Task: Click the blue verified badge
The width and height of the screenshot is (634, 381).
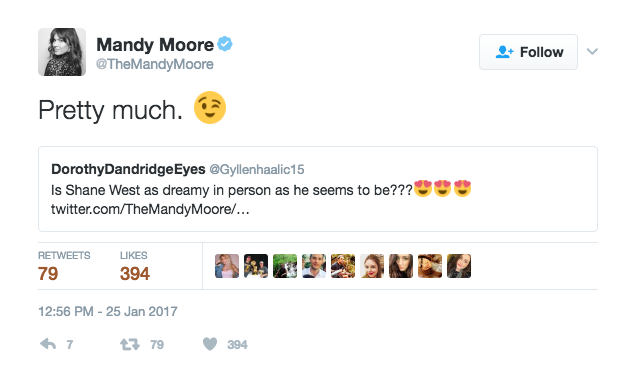Action: tap(225, 44)
